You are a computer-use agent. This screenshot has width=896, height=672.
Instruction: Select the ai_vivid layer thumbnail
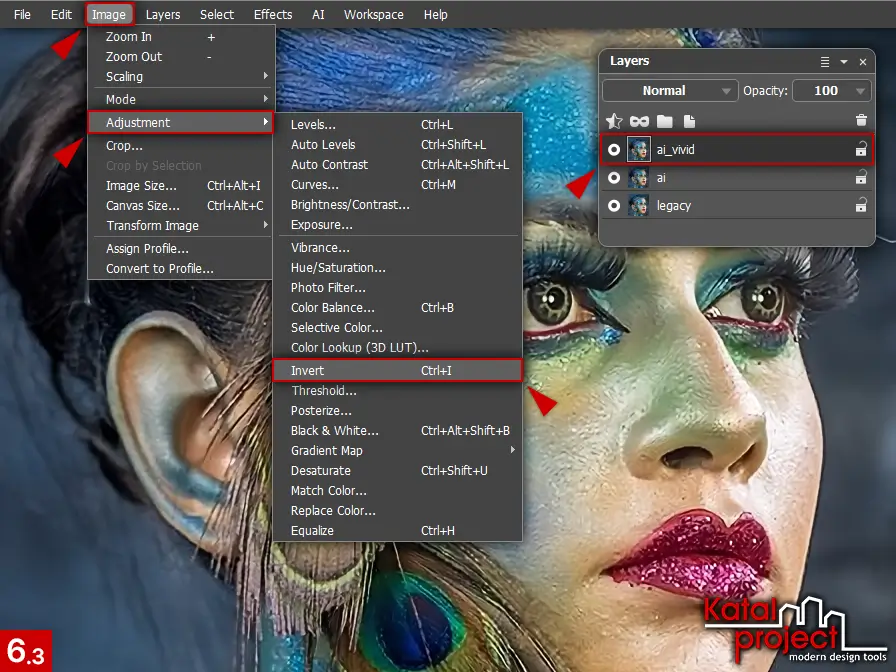tap(639, 150)
